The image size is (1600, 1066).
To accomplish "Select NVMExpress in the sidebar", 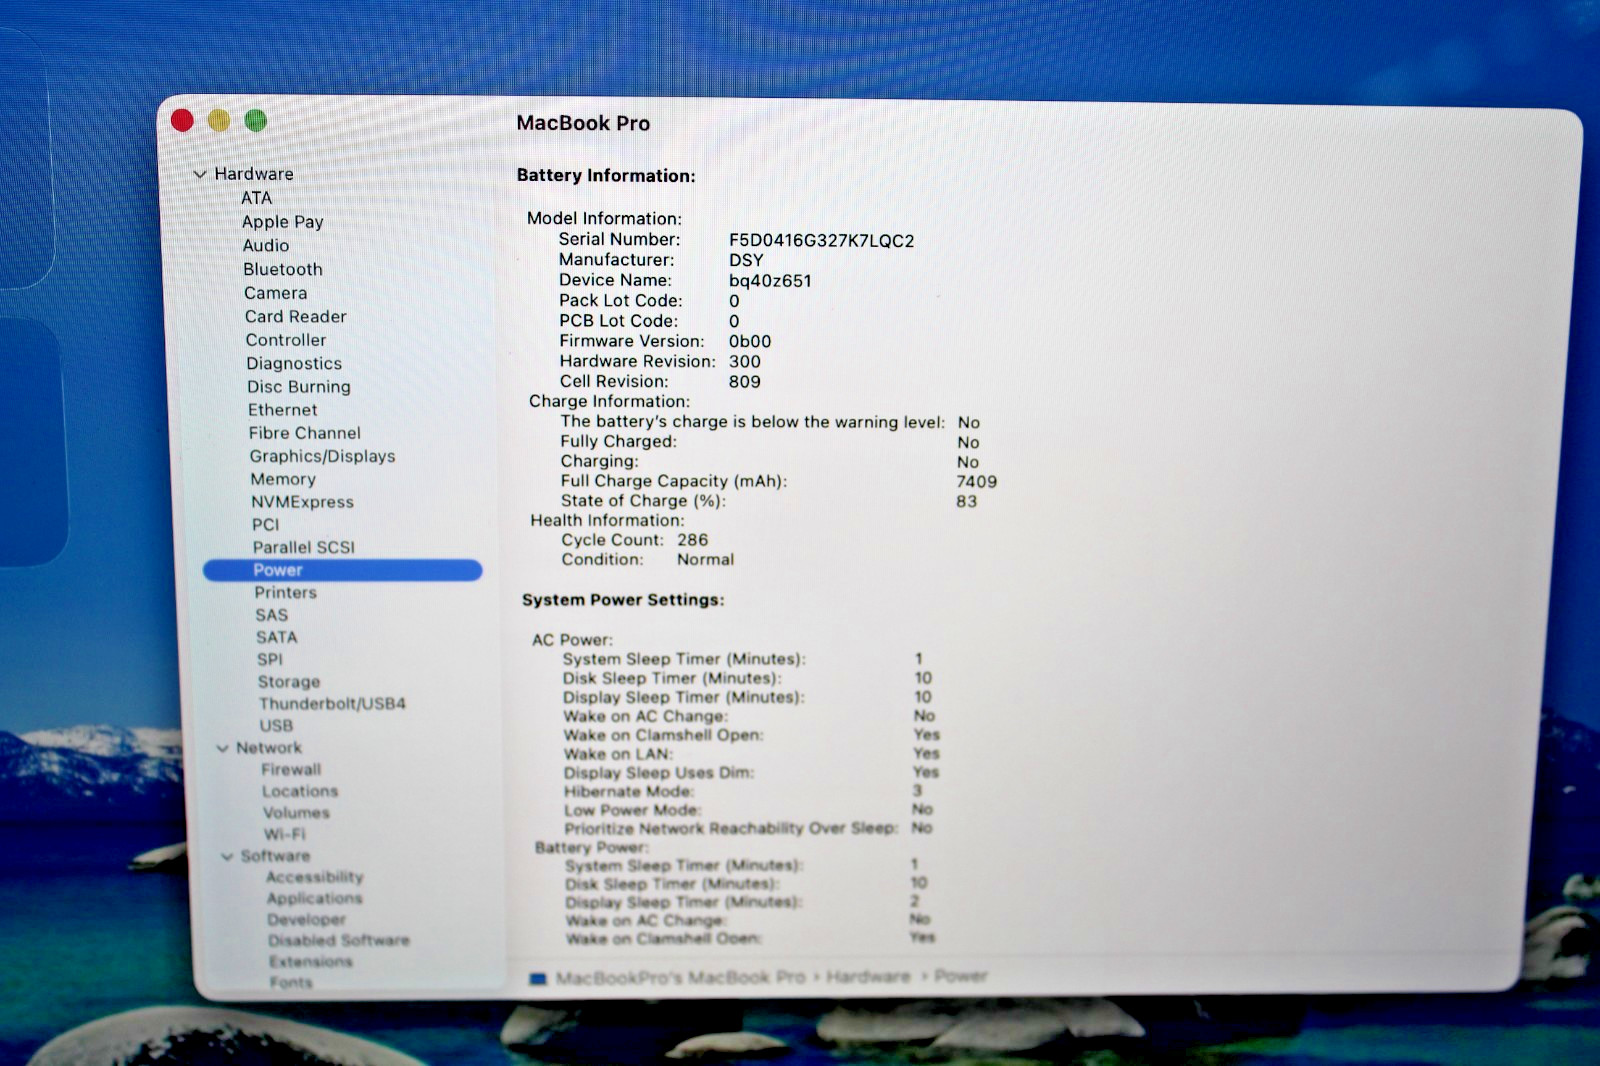I will coord(302,502).
